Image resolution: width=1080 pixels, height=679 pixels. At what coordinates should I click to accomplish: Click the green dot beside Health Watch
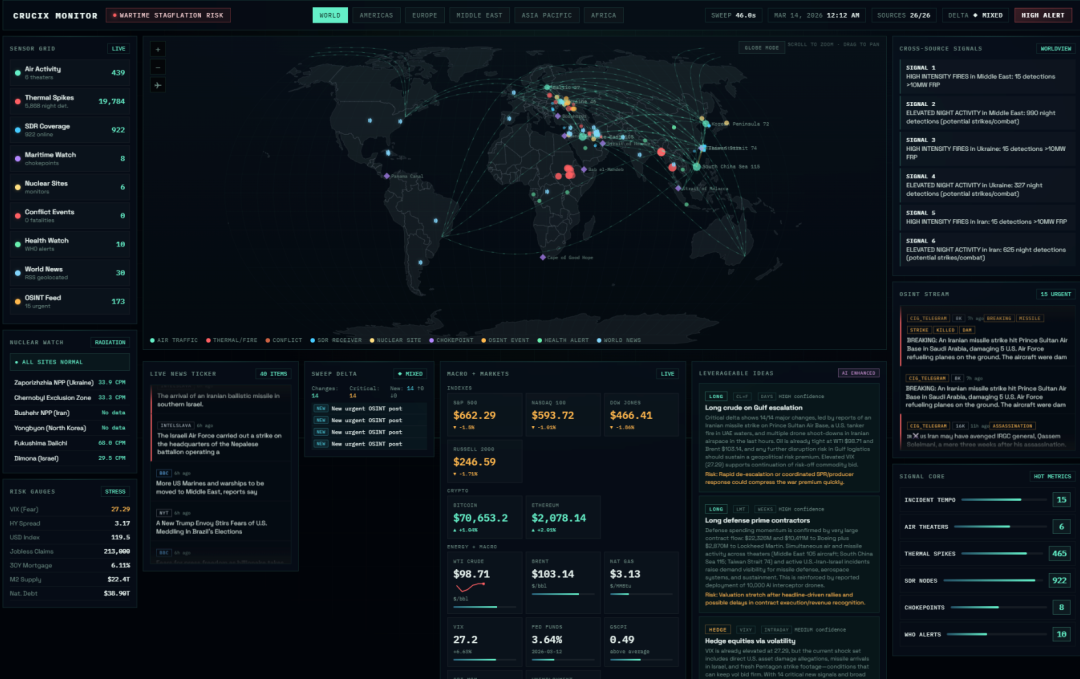click(x=17, y=244)
